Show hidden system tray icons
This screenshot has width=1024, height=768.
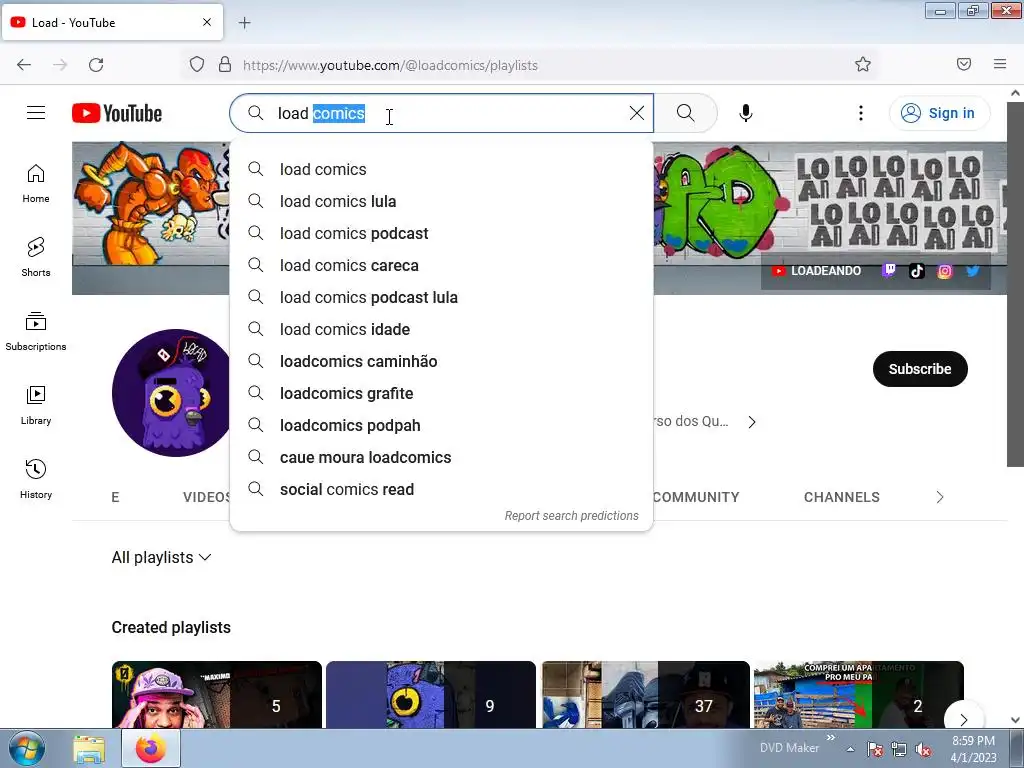tap(850, 749)
